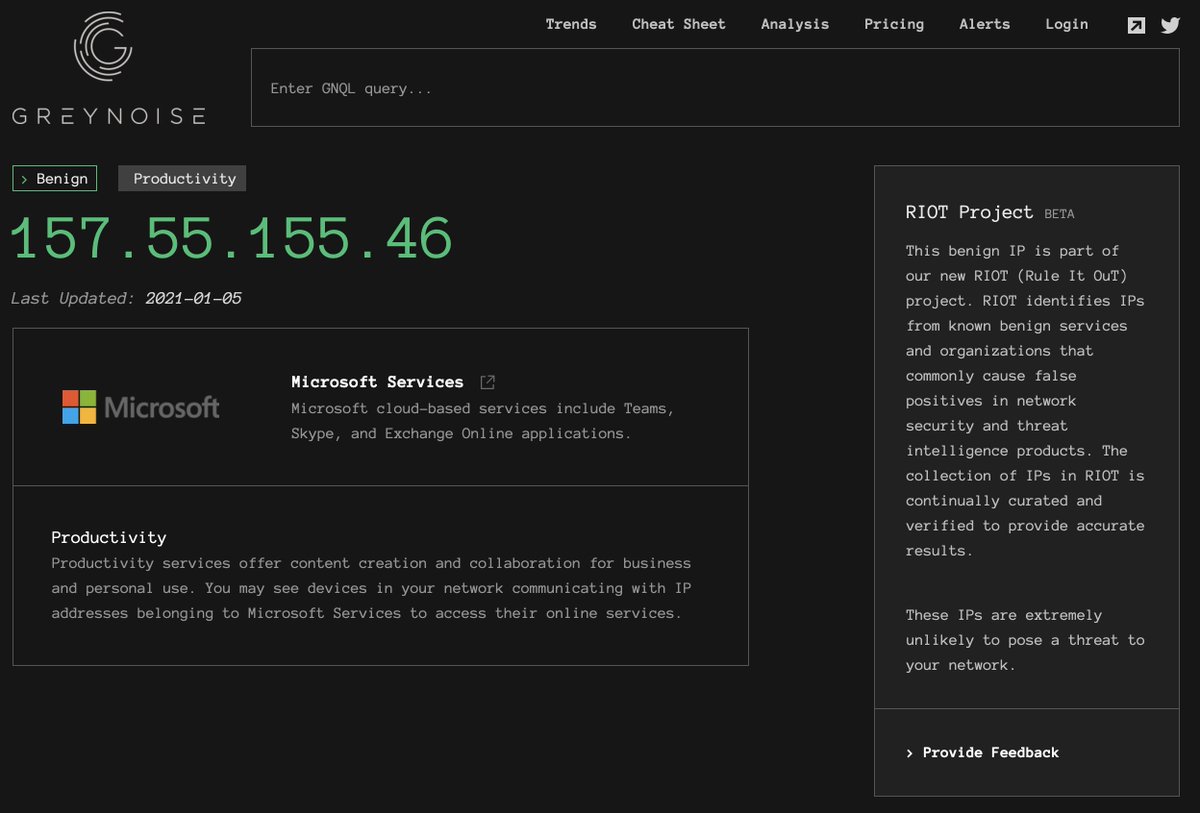The image size is (1200, 813).
Task: Click the GNQL query input field
Action: (715, 87)
